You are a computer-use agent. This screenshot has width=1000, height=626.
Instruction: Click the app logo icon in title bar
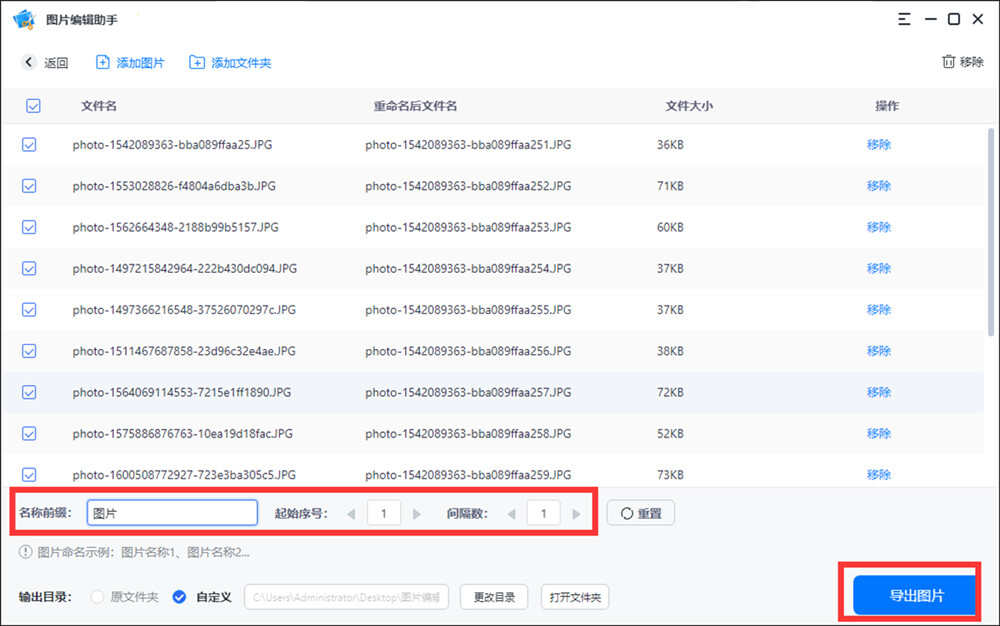click(x=24, y=19)
